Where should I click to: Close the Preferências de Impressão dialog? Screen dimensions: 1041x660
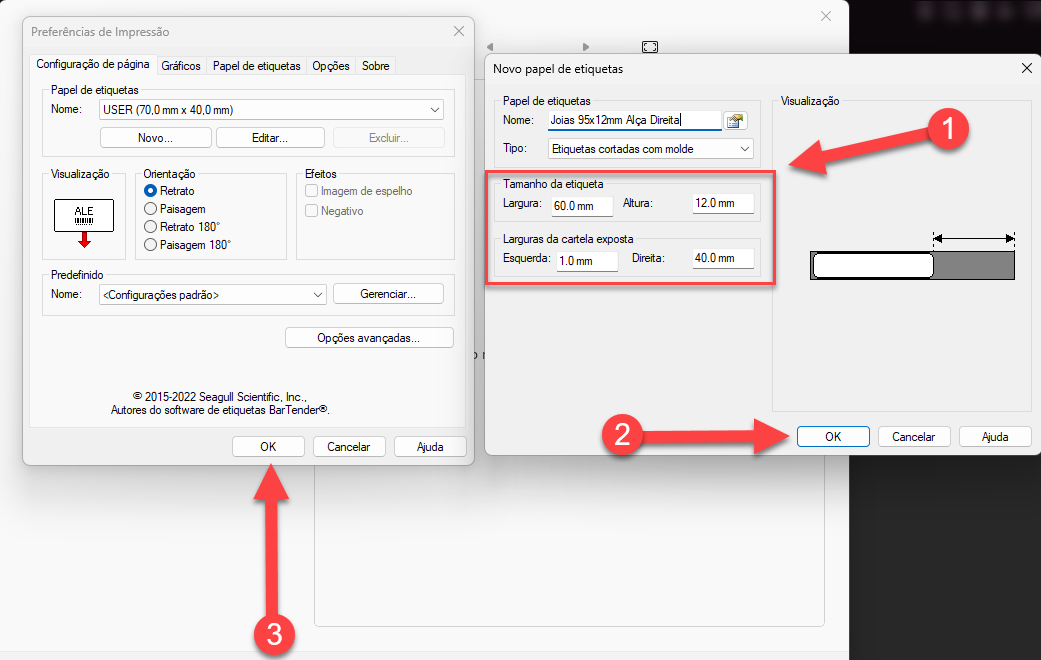459,31
